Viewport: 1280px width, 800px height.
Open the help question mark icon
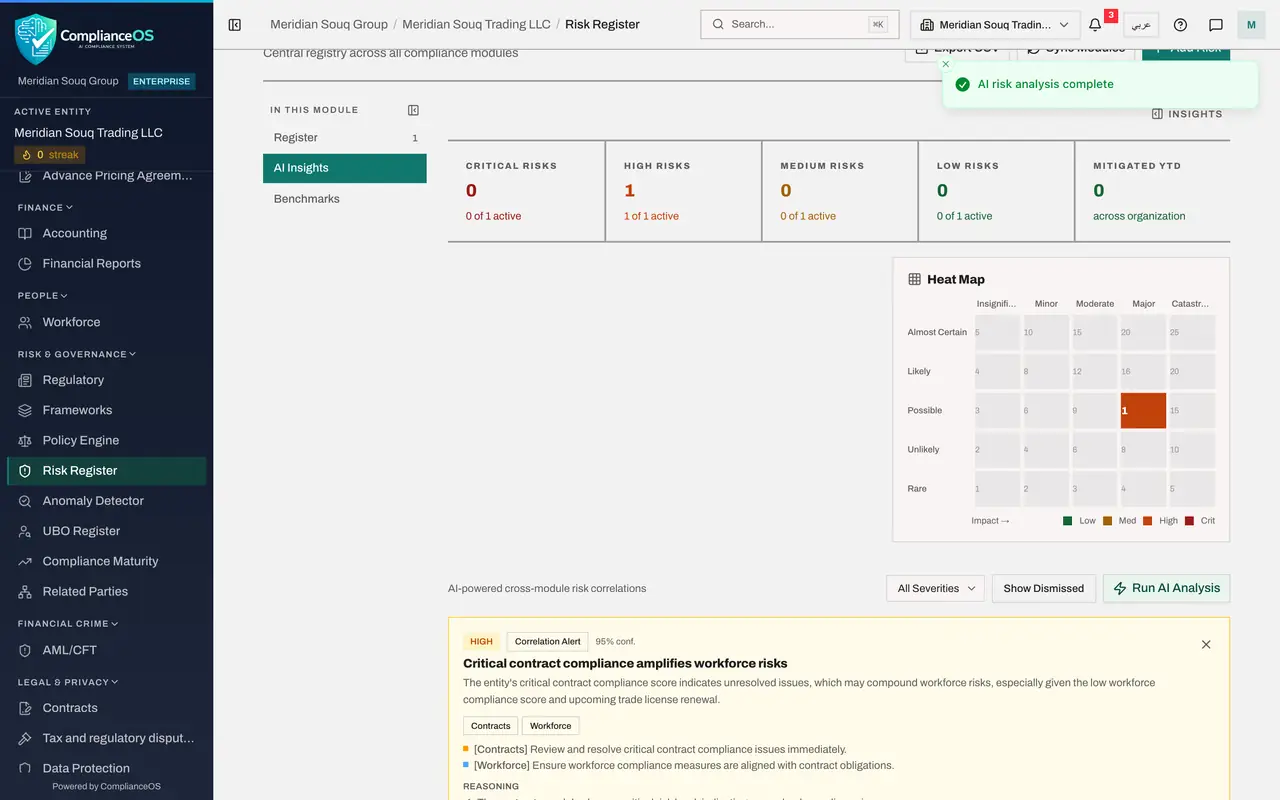tap(1180, 25)
